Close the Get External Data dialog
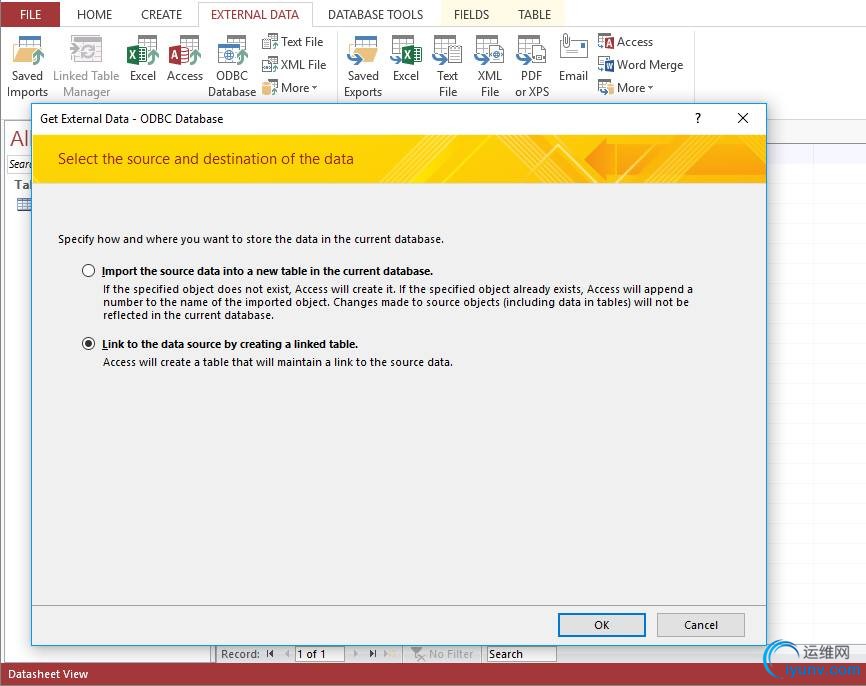866x686 pixels. pyautogui.click(x=743, y=118)
